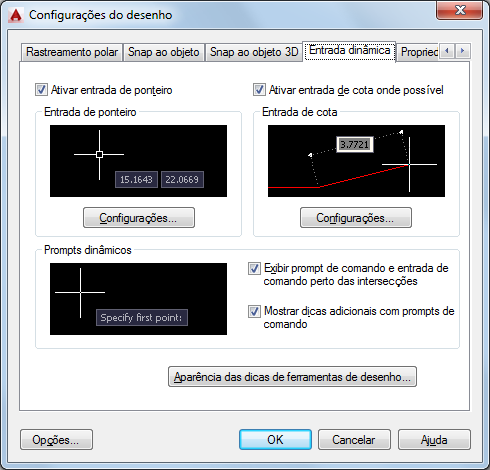Select the Snap ao objeto 3D tab
490x470 pixels.
pos(254,52)
